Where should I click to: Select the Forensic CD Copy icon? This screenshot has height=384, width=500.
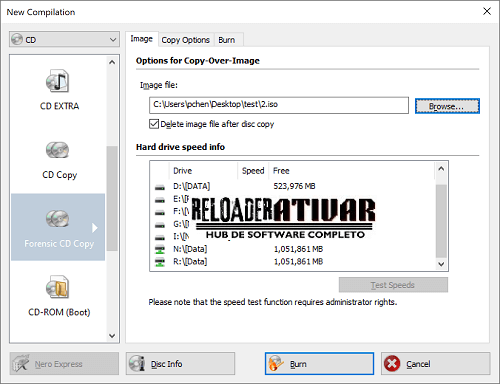[58, 219]
